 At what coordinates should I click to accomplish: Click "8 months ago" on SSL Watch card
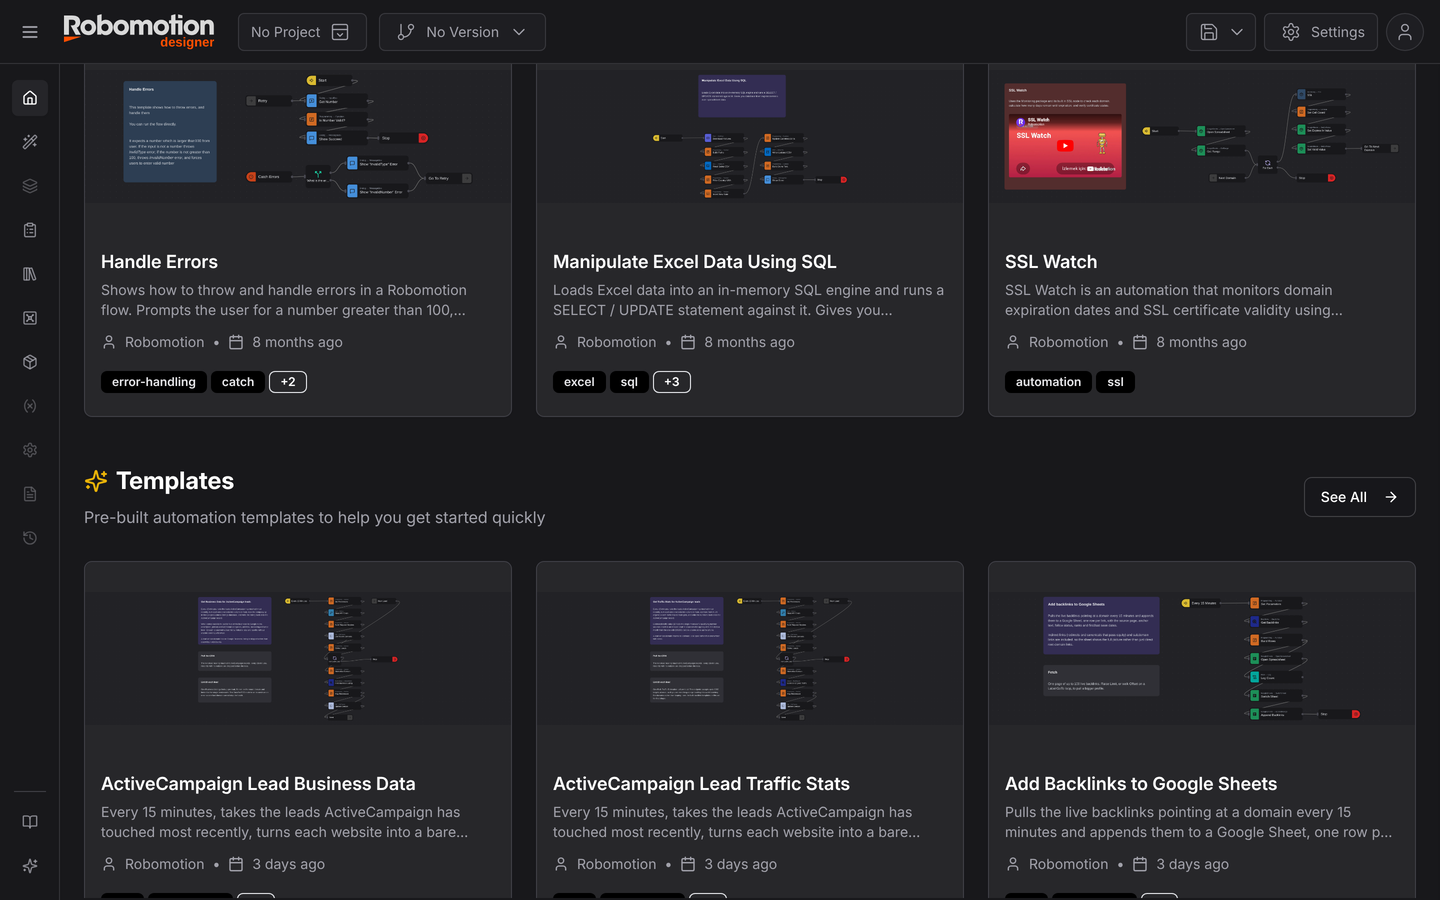click(1201, 342)
